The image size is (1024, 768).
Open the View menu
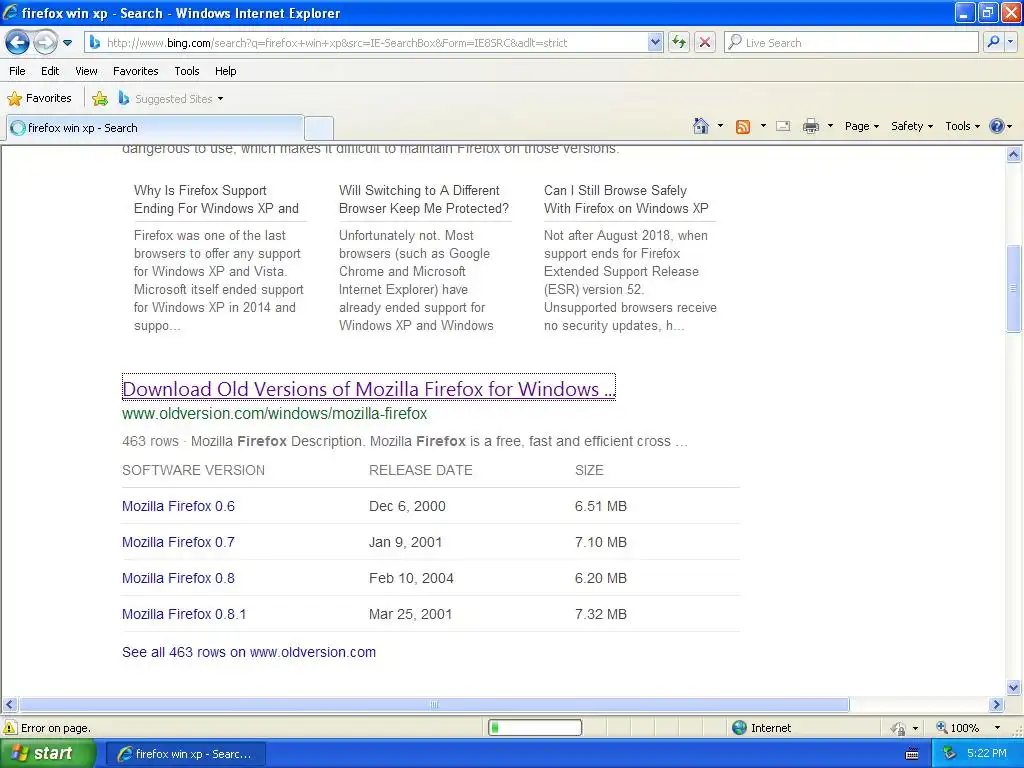click(x=86, y=71)
